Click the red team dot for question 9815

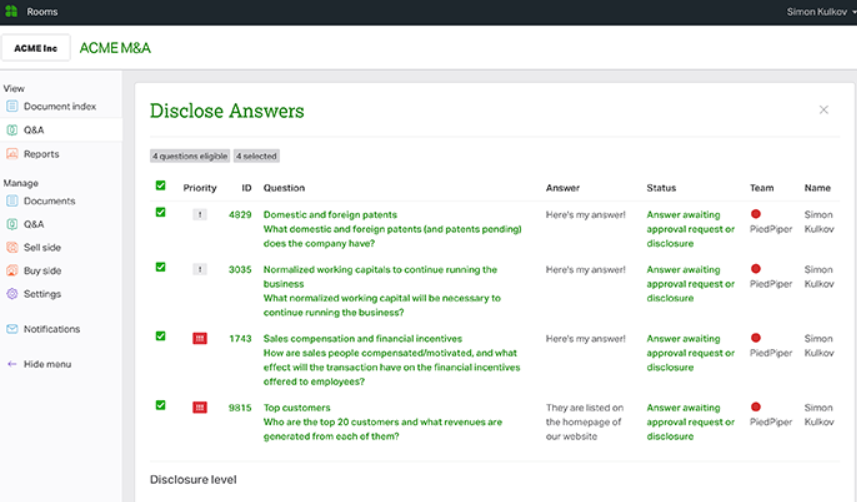pyautogui.click(x=756, y=406)
